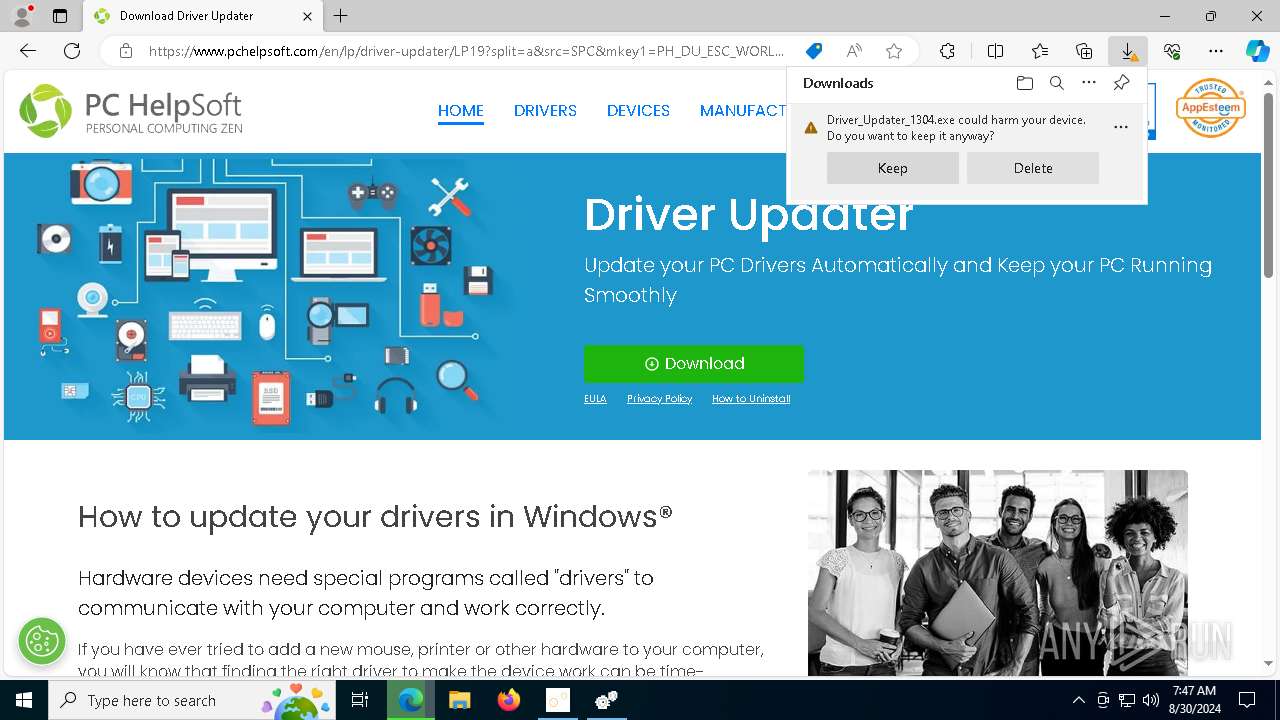Select the DEVICES menu item
Screen dimensions: 1280x720
click(x=638, y=111)
